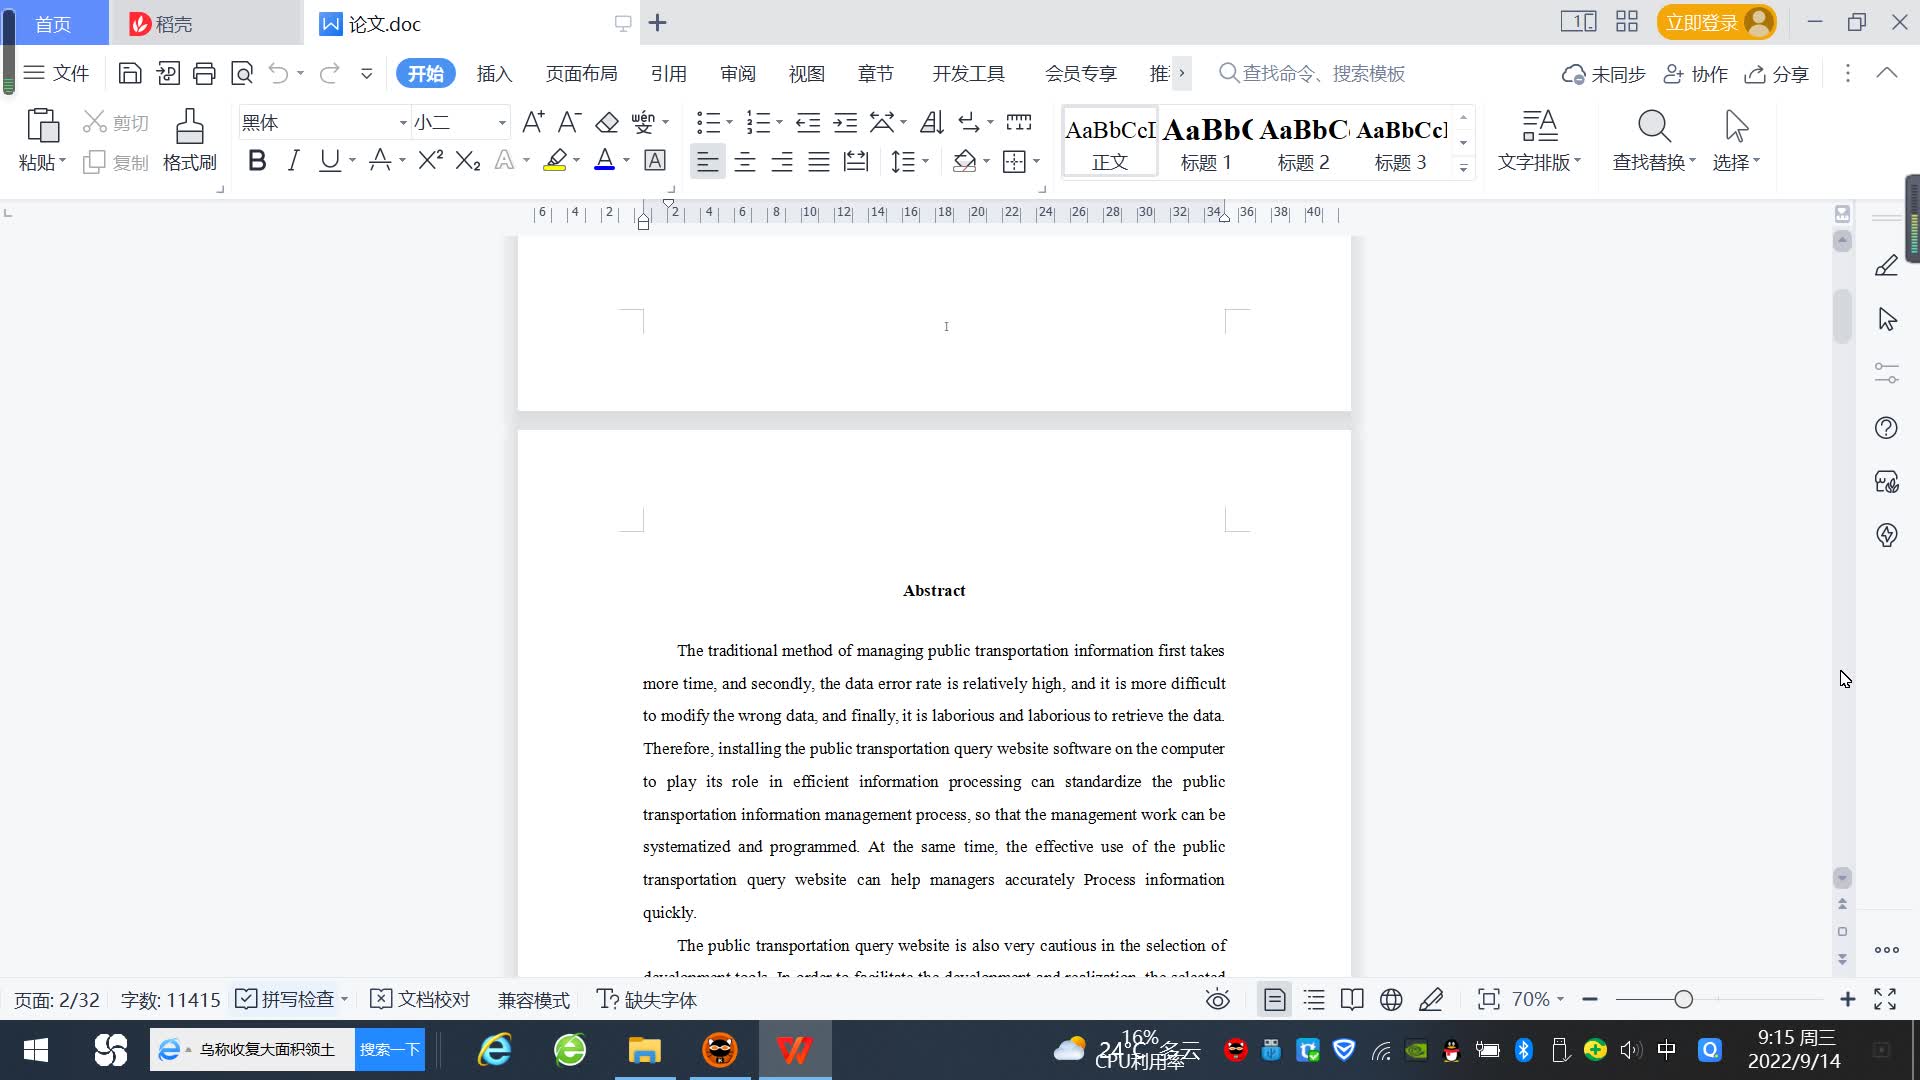Click the Save document icon
This screenshot has width=1920, height=1080.
tap(130, 73)
